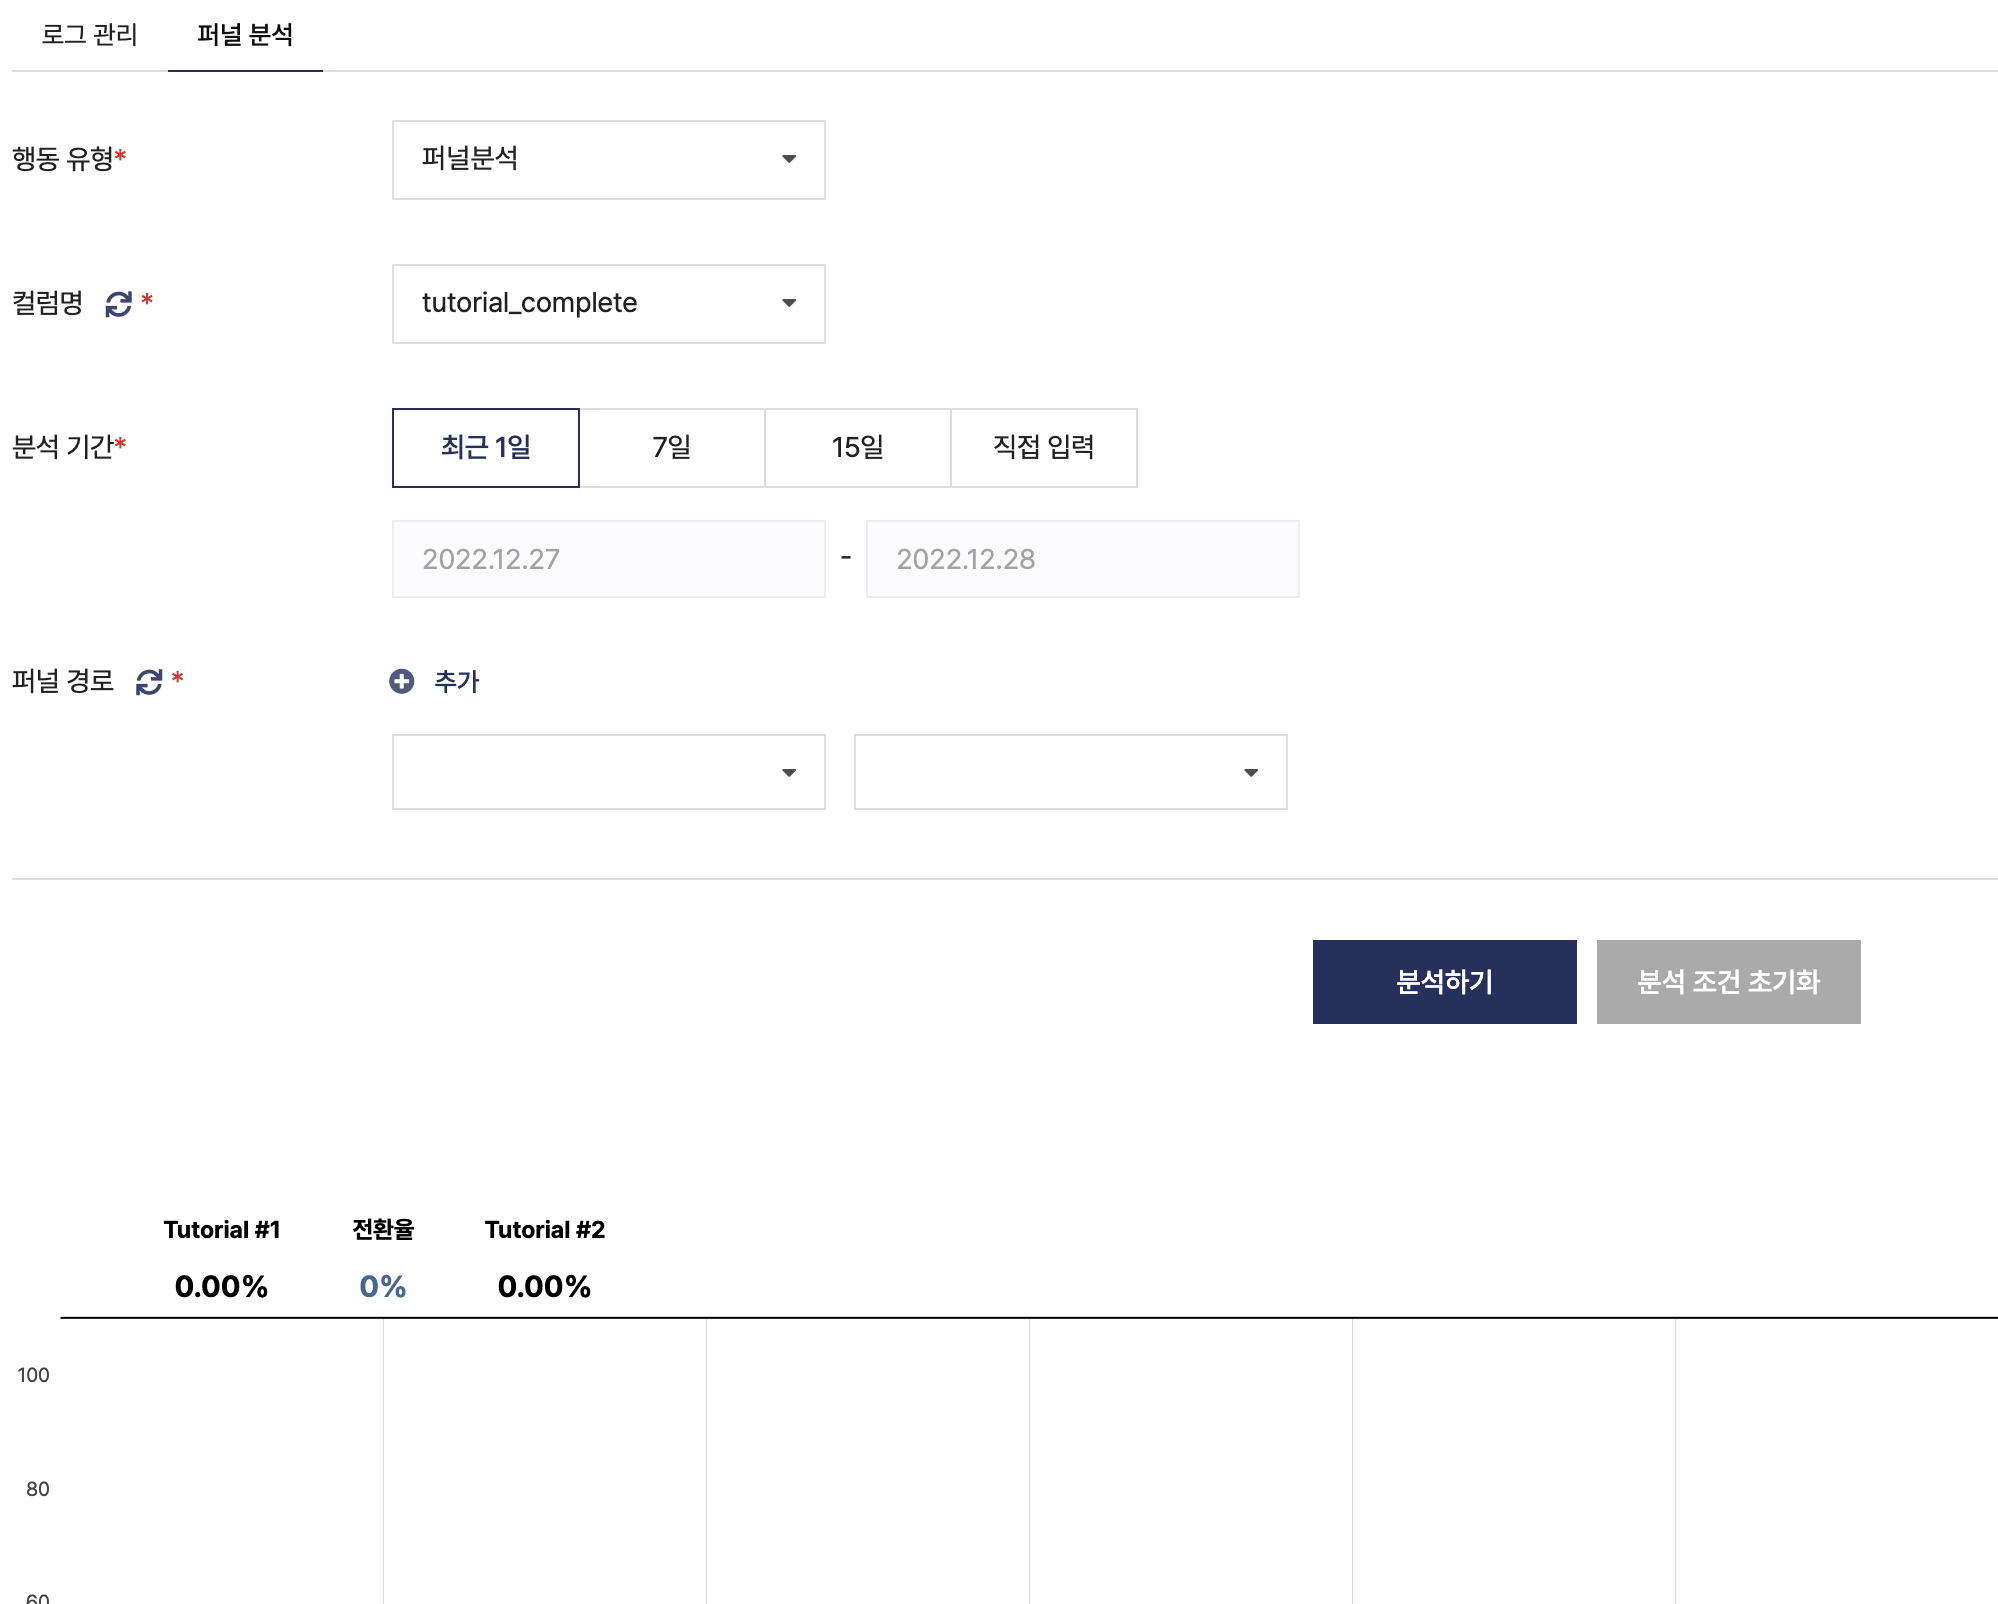Open the 퍼널분석 action type dropdown

pyautogui.click(x=609, y=160)
